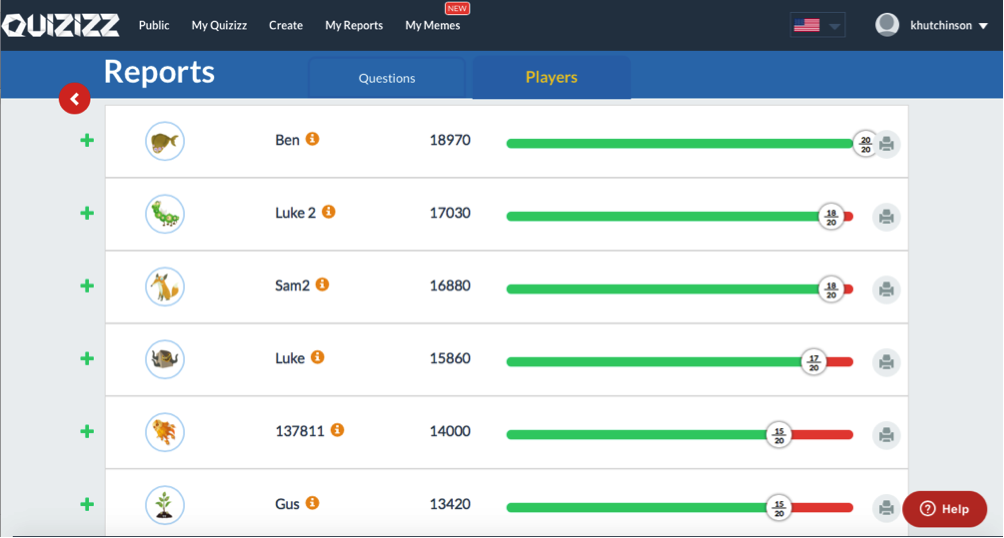
Task: Click the red Help button
Action: (944, 509)
